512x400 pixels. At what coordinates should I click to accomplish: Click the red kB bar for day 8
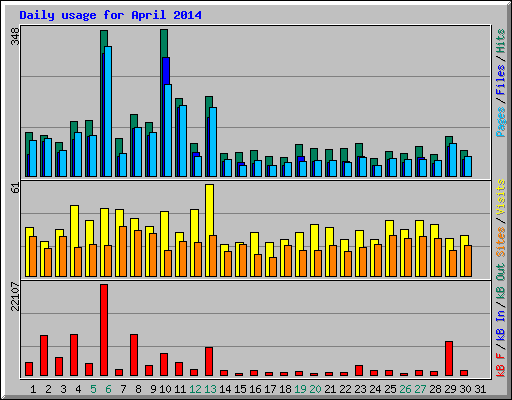134,355
